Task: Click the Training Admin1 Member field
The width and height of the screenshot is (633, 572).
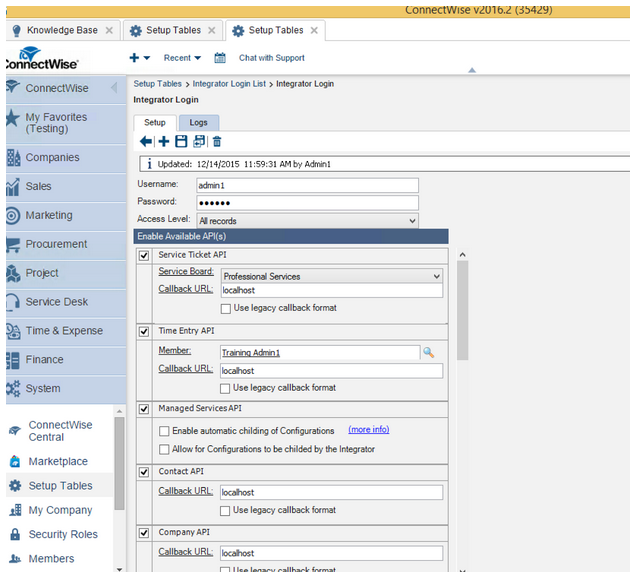Action: point(320,352)
